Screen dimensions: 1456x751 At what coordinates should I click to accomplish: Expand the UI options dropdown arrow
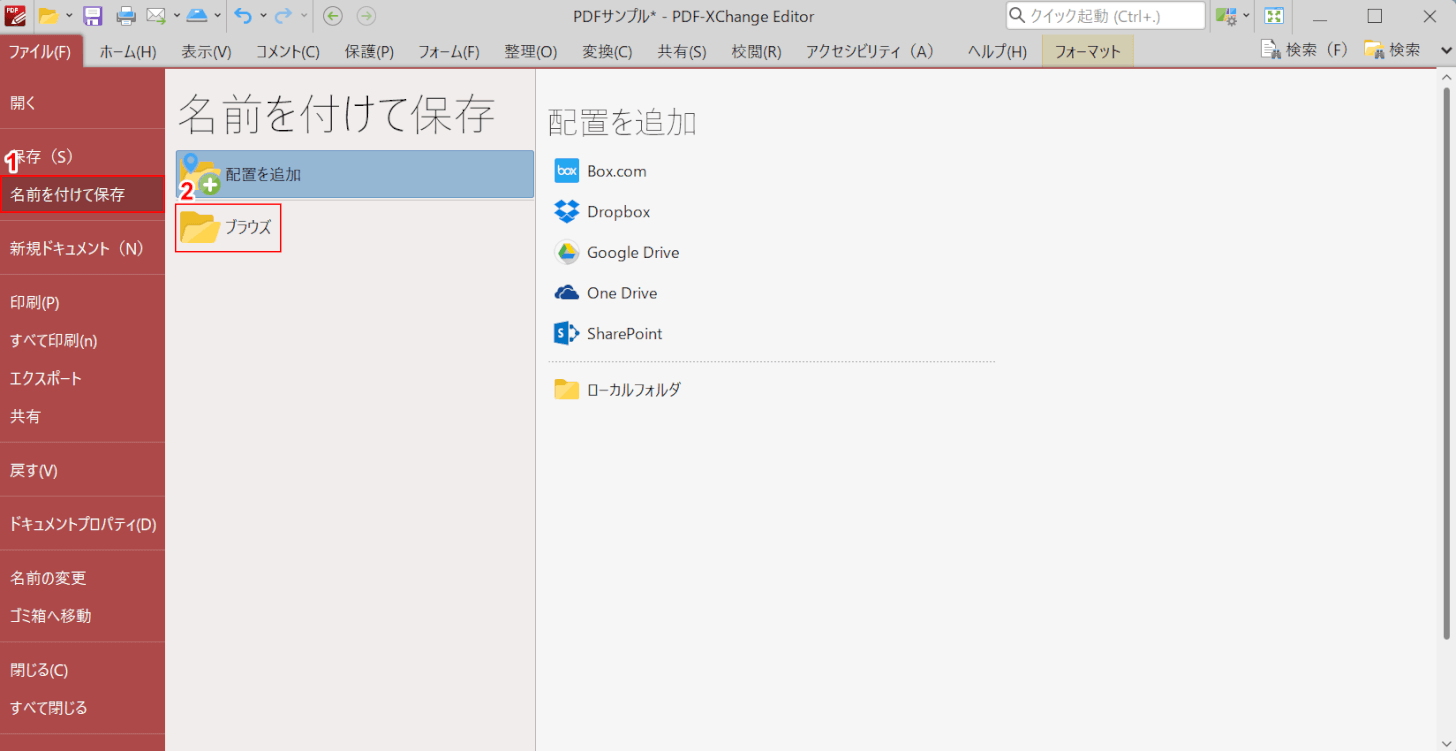(1246, 16)
